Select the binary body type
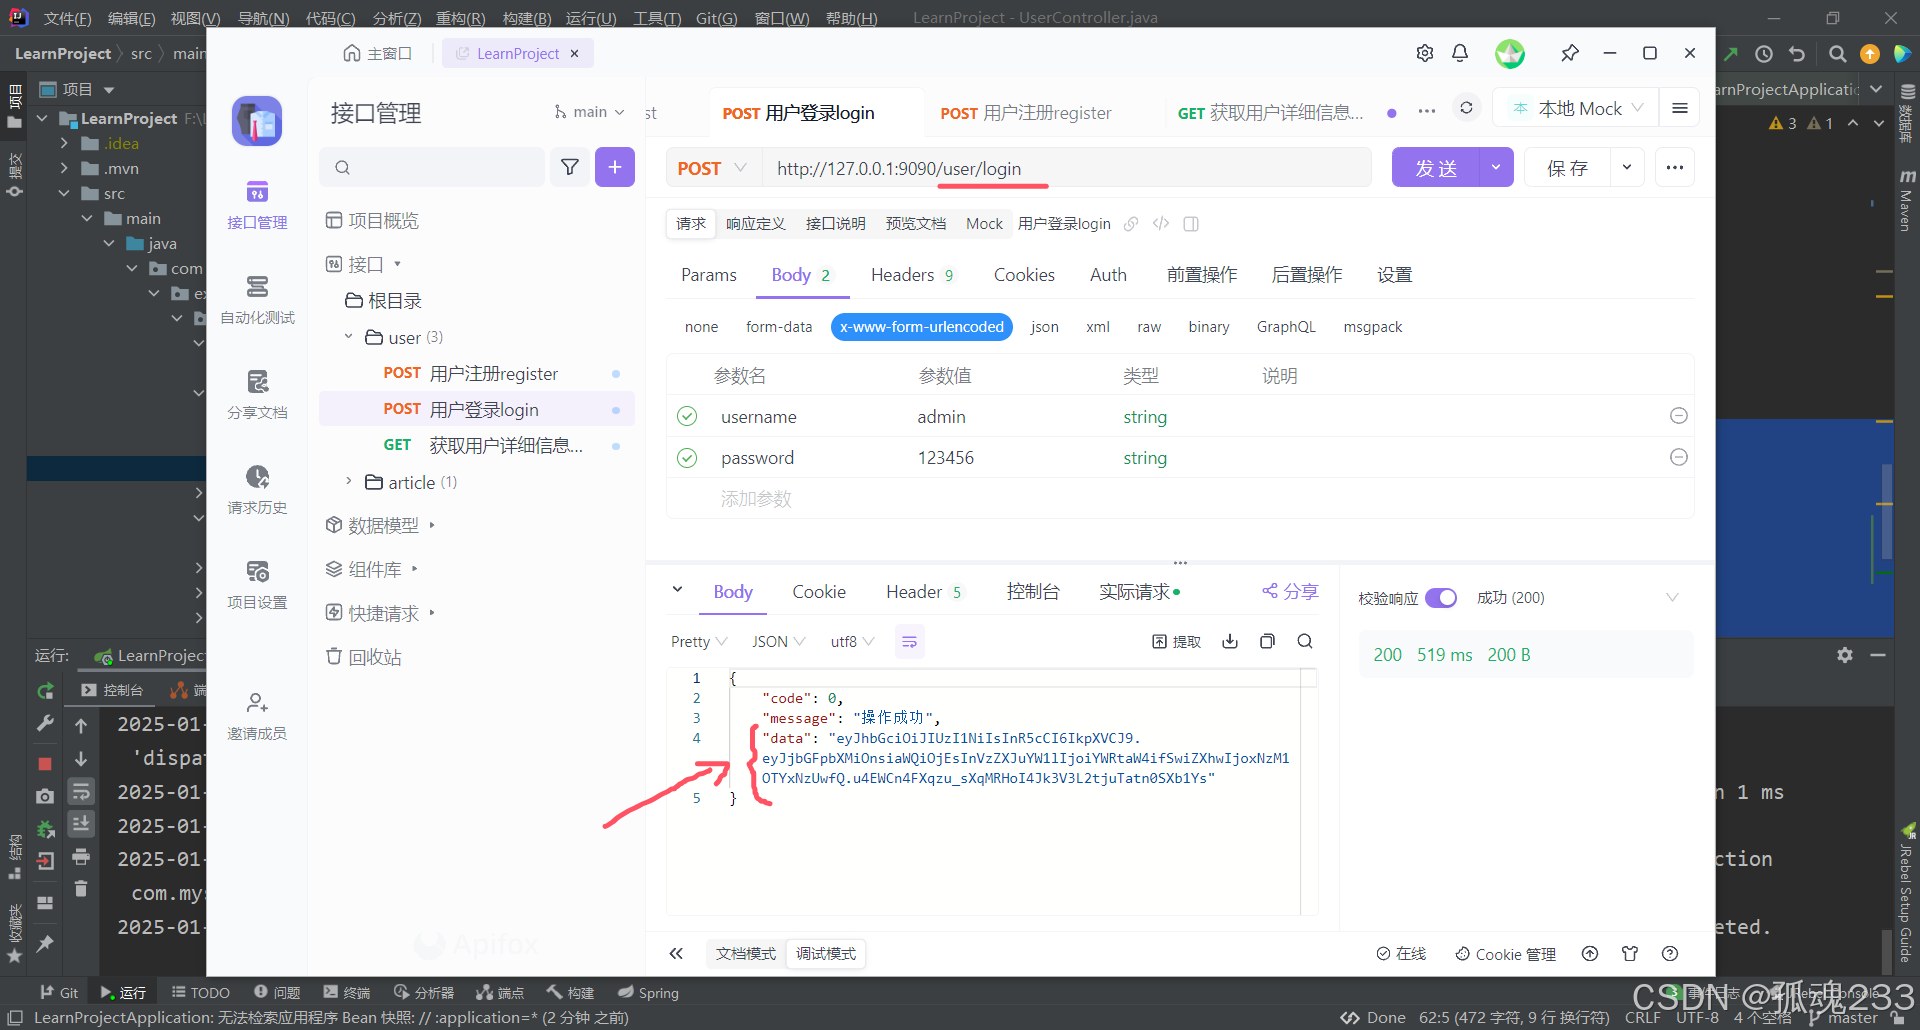The image size is (1920, 1030). coord(1209,327)
